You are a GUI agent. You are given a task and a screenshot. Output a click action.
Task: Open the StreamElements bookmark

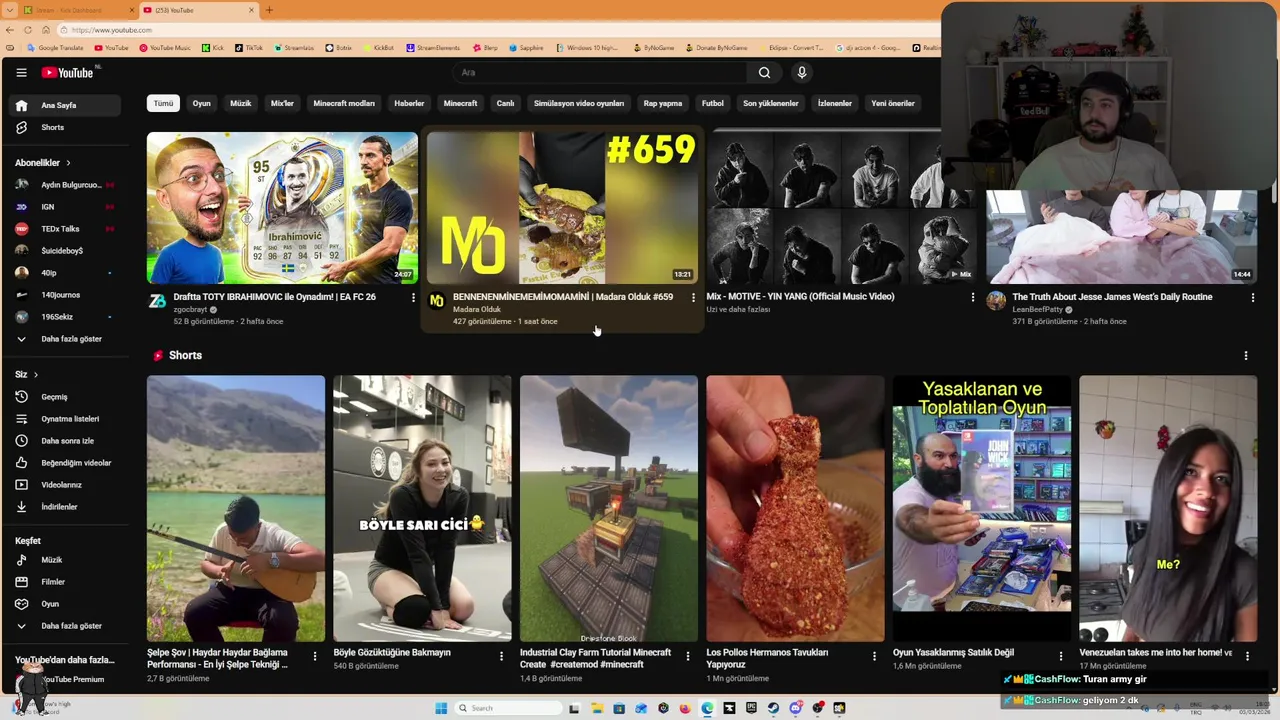point(433,48)
